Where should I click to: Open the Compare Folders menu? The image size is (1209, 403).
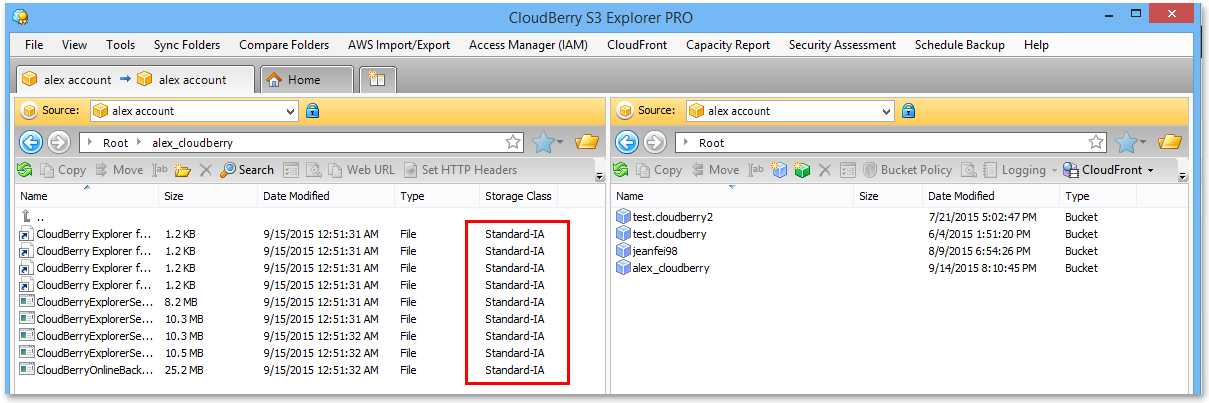click(284, 45)
